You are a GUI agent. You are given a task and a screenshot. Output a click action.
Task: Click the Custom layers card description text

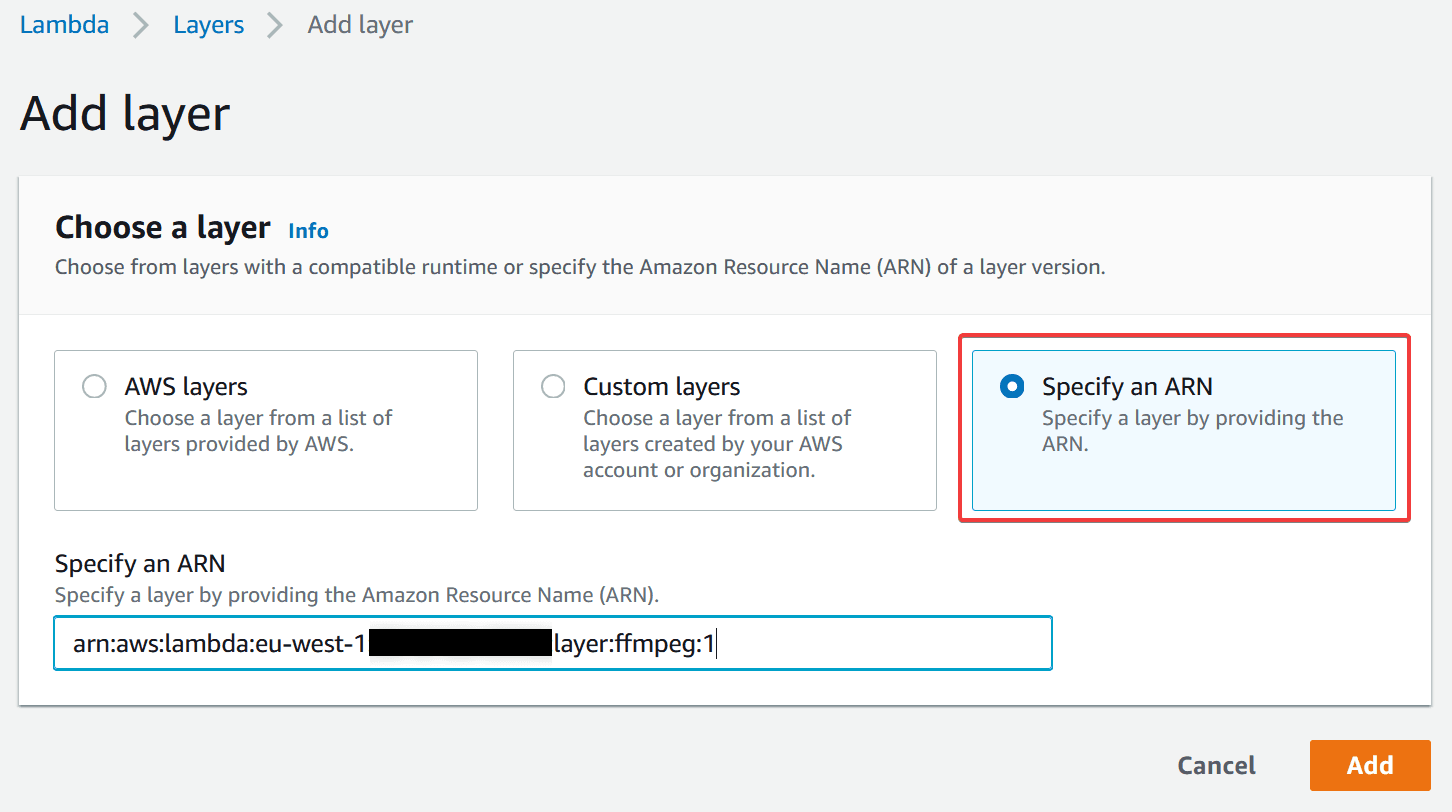pyautogui.click(x=716, y=444)
